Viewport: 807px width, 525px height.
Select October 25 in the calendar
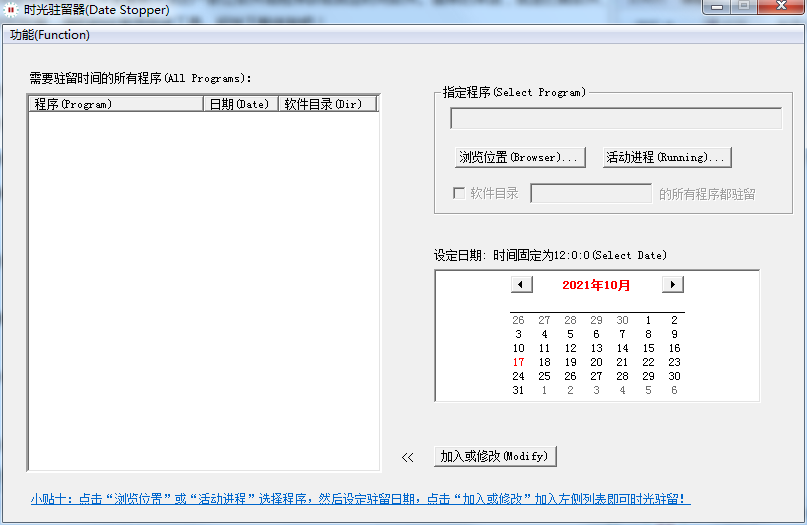click(x=545, y=376)
